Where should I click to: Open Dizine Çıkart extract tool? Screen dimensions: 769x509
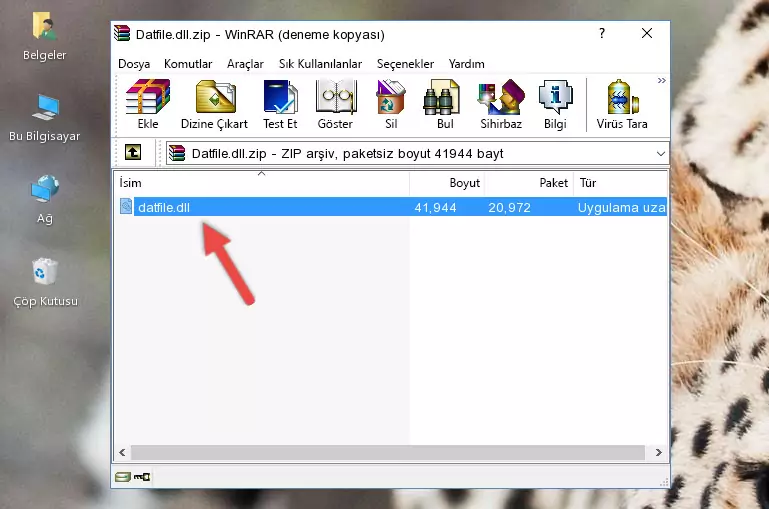pos(215,104)
